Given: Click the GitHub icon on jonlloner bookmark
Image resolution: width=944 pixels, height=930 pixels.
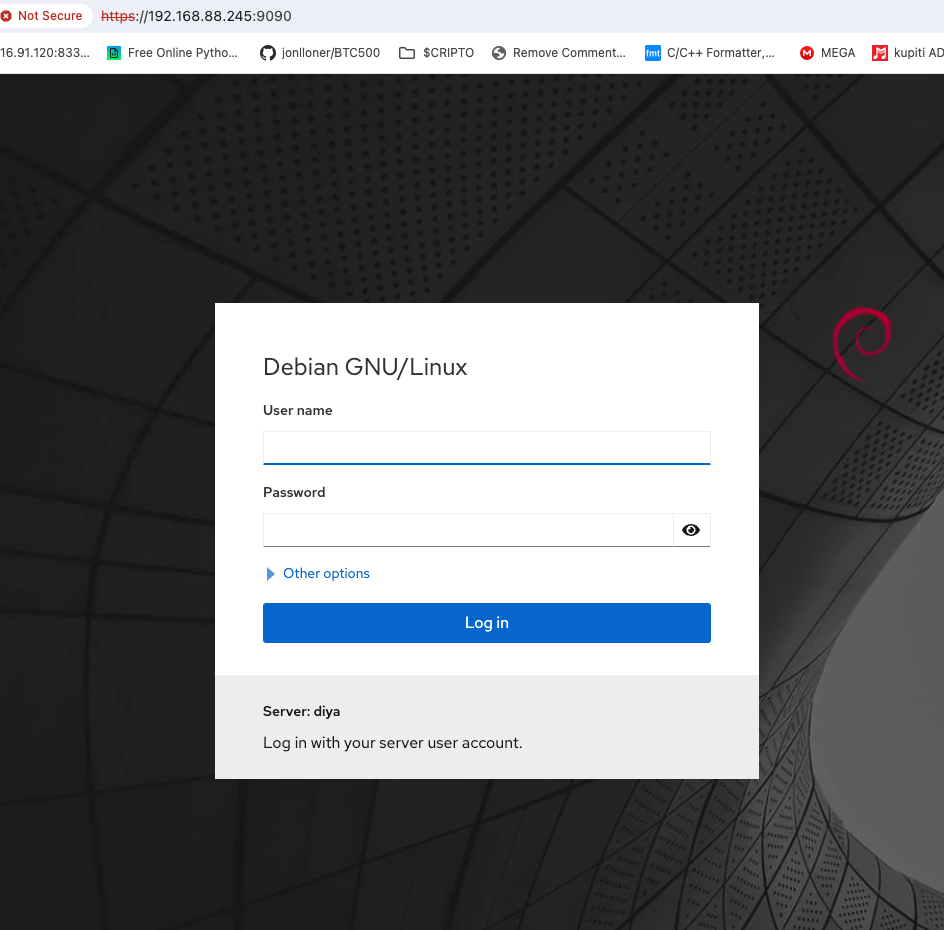Looking at the screenshot, I should coord(268,53).
